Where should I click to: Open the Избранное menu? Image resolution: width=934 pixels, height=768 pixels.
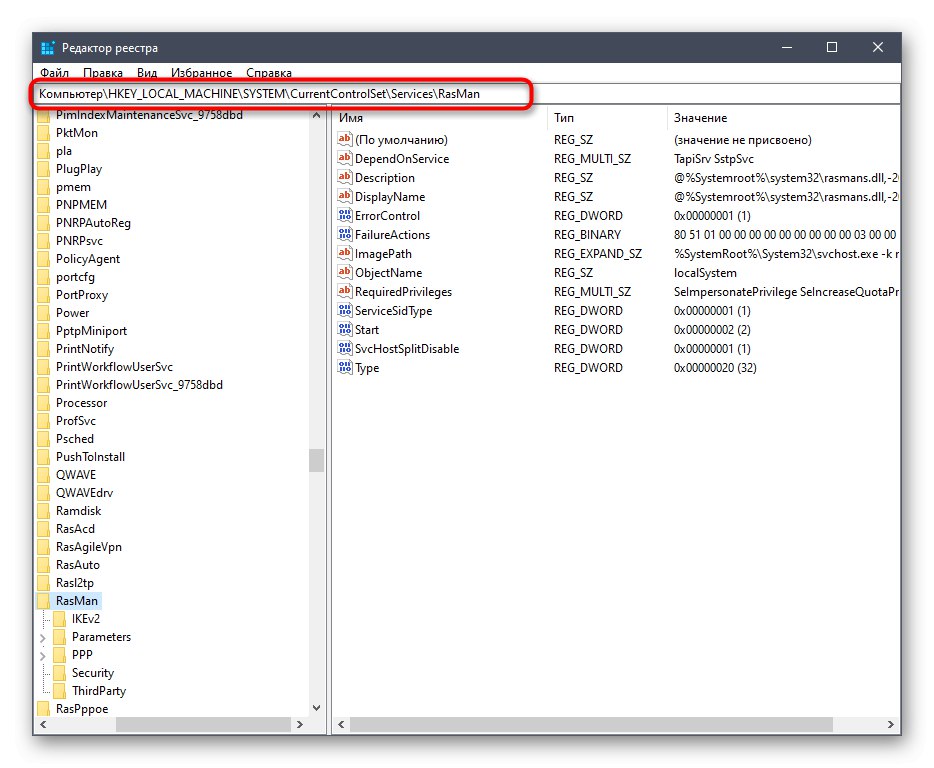[x=201, y=73]
